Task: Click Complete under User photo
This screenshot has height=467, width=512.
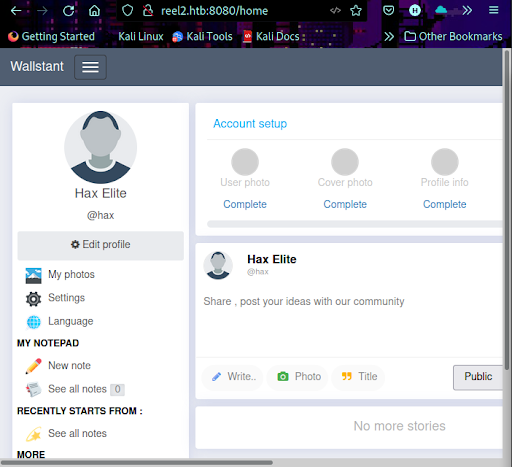Action: 245,204
